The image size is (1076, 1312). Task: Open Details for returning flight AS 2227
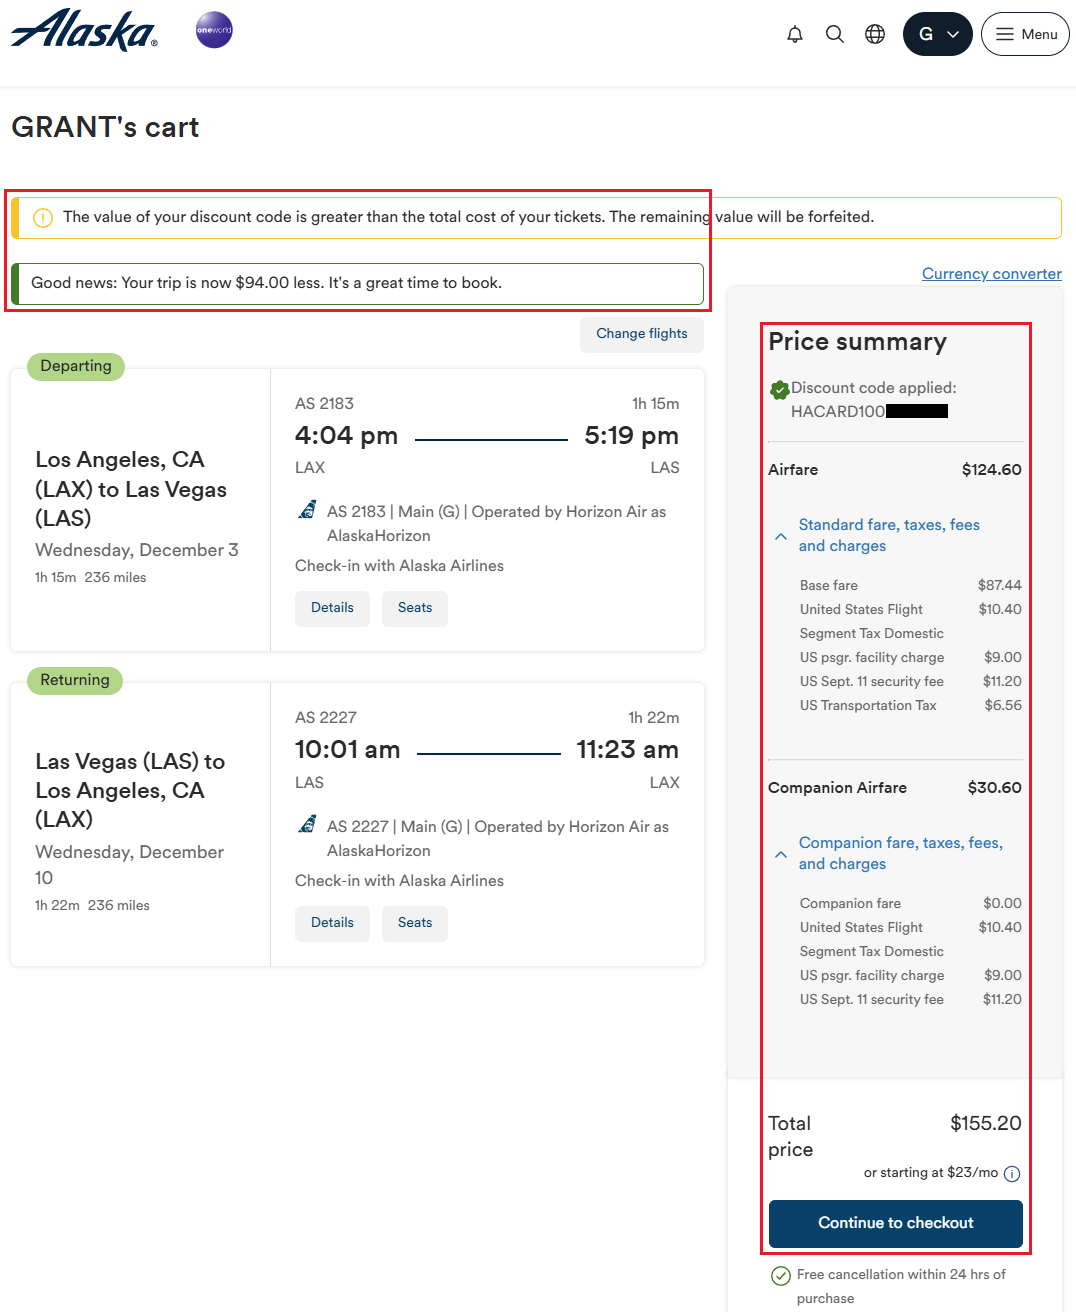pyautogui.click(x=332, y=923)
